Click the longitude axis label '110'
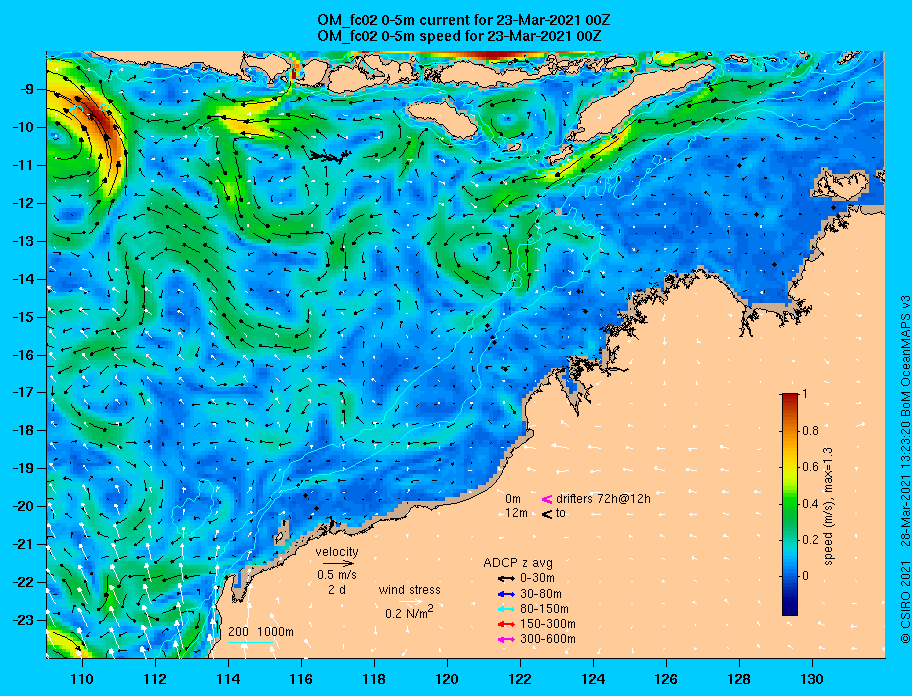 coord(82,679)
